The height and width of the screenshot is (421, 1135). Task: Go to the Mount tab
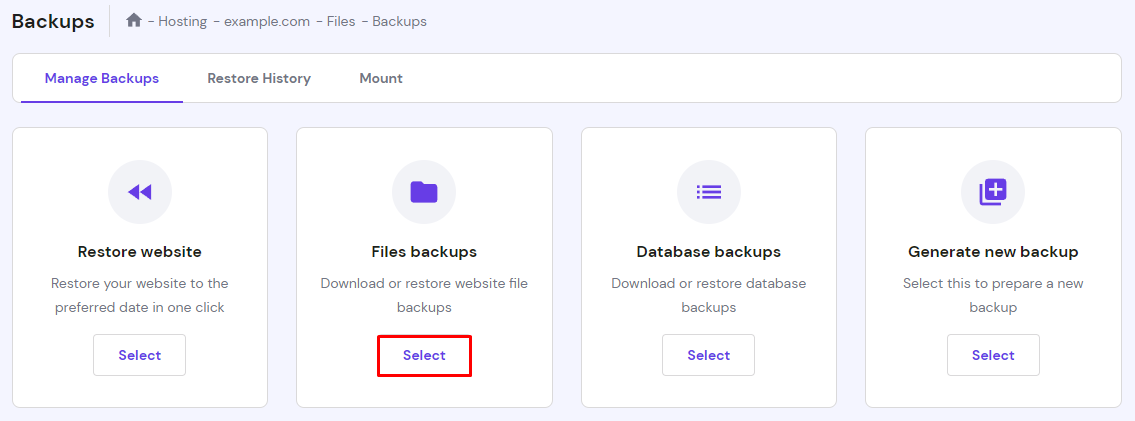pos(381,78)
